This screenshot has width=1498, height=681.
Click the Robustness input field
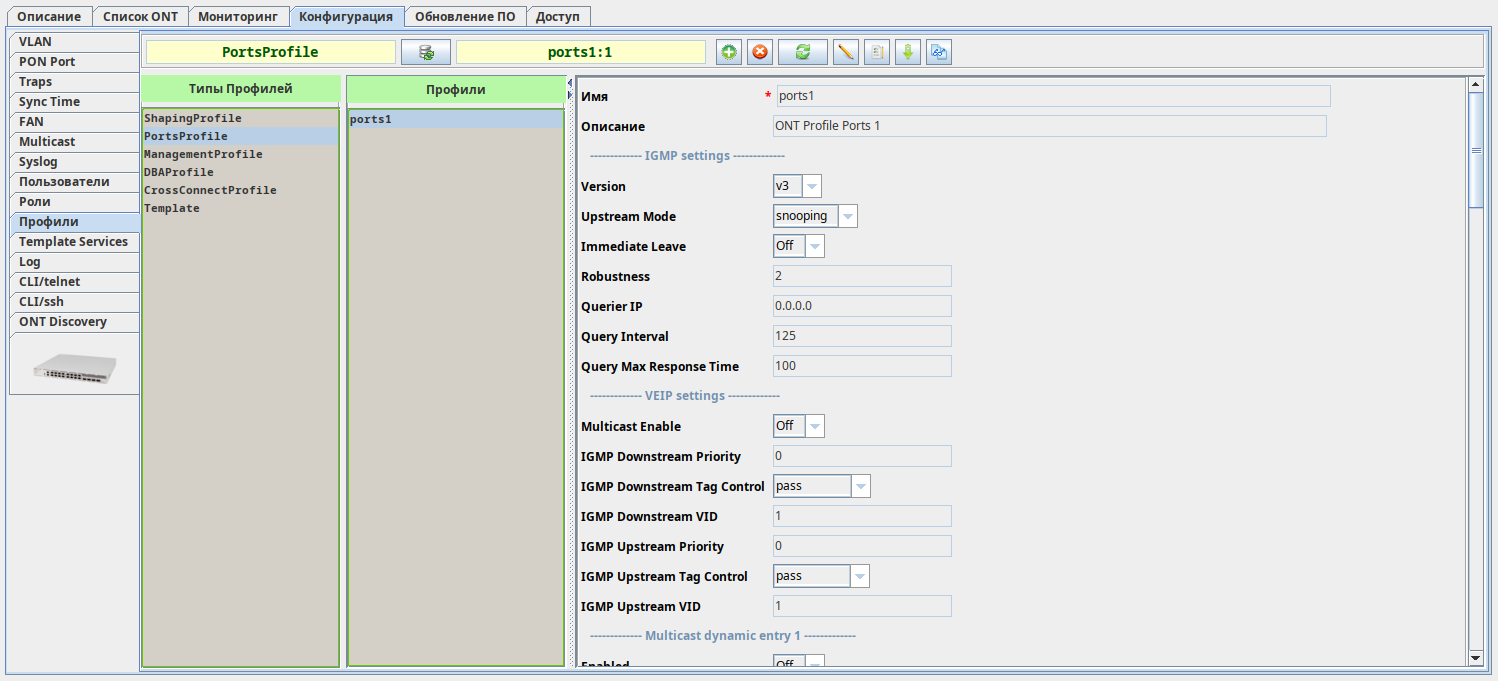tap(862, 277)
